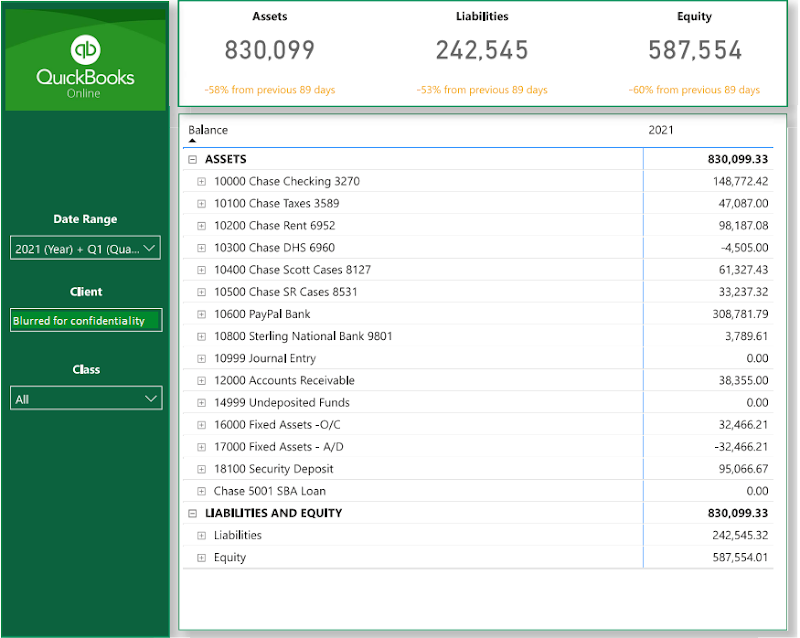
Task: Expand 16000 Fixed Assets -O/C row
Action: [202, 425]
